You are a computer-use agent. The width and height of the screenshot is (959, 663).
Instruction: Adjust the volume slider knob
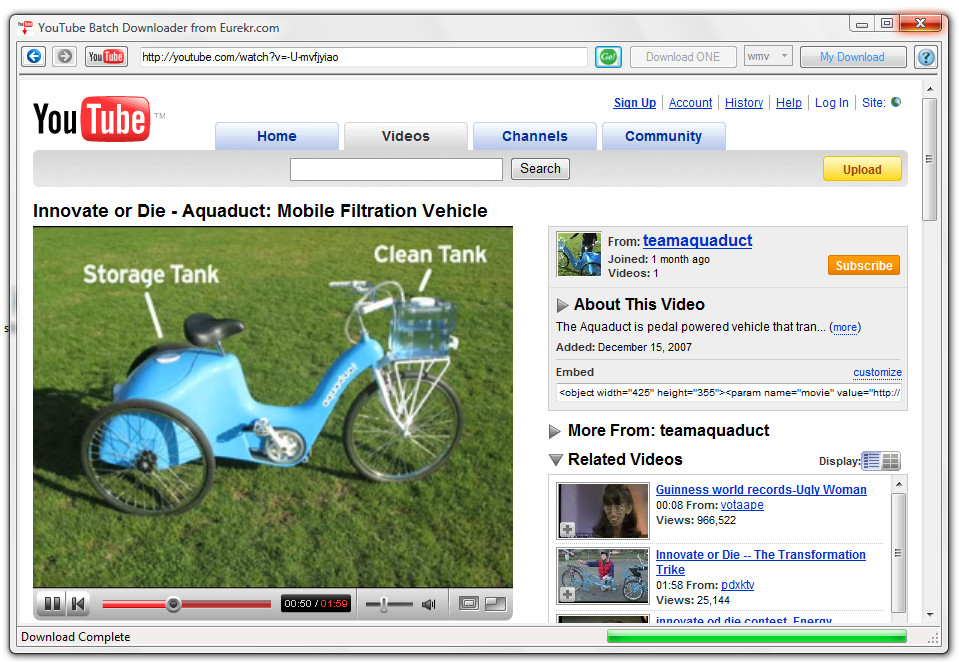tap(384, 604)
